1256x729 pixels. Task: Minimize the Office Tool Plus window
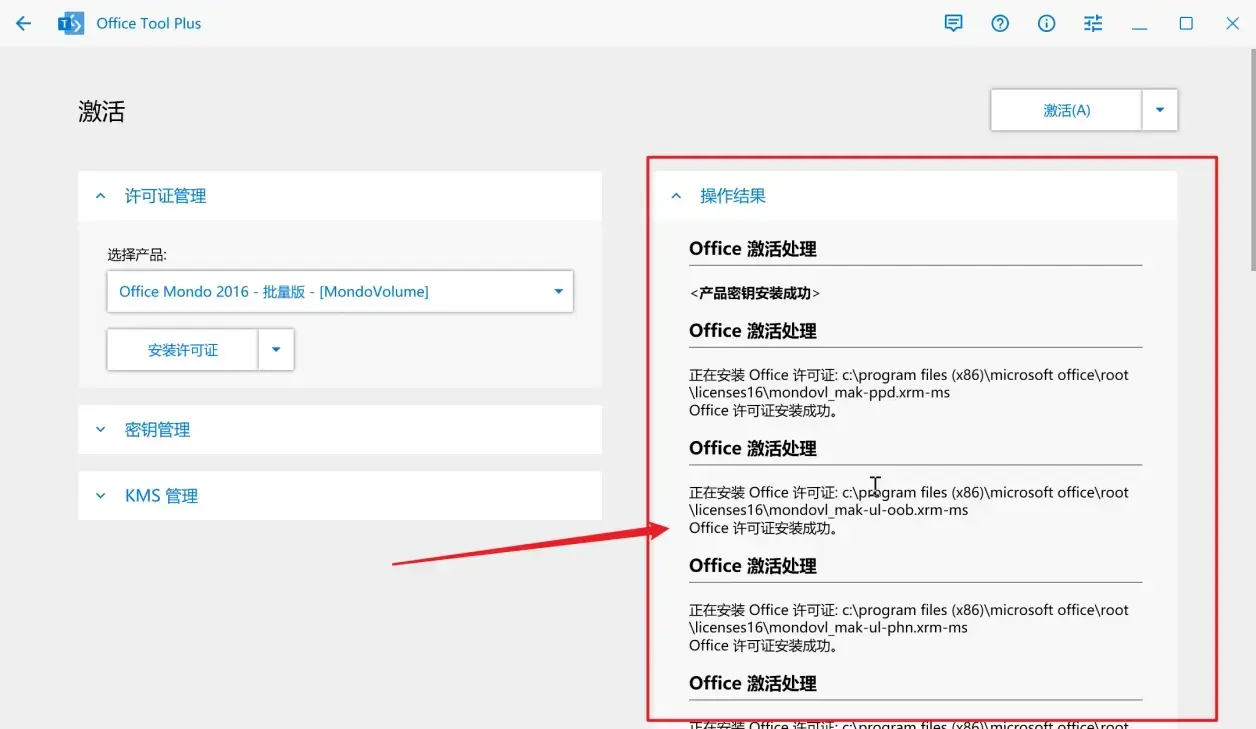point(1139,23)
